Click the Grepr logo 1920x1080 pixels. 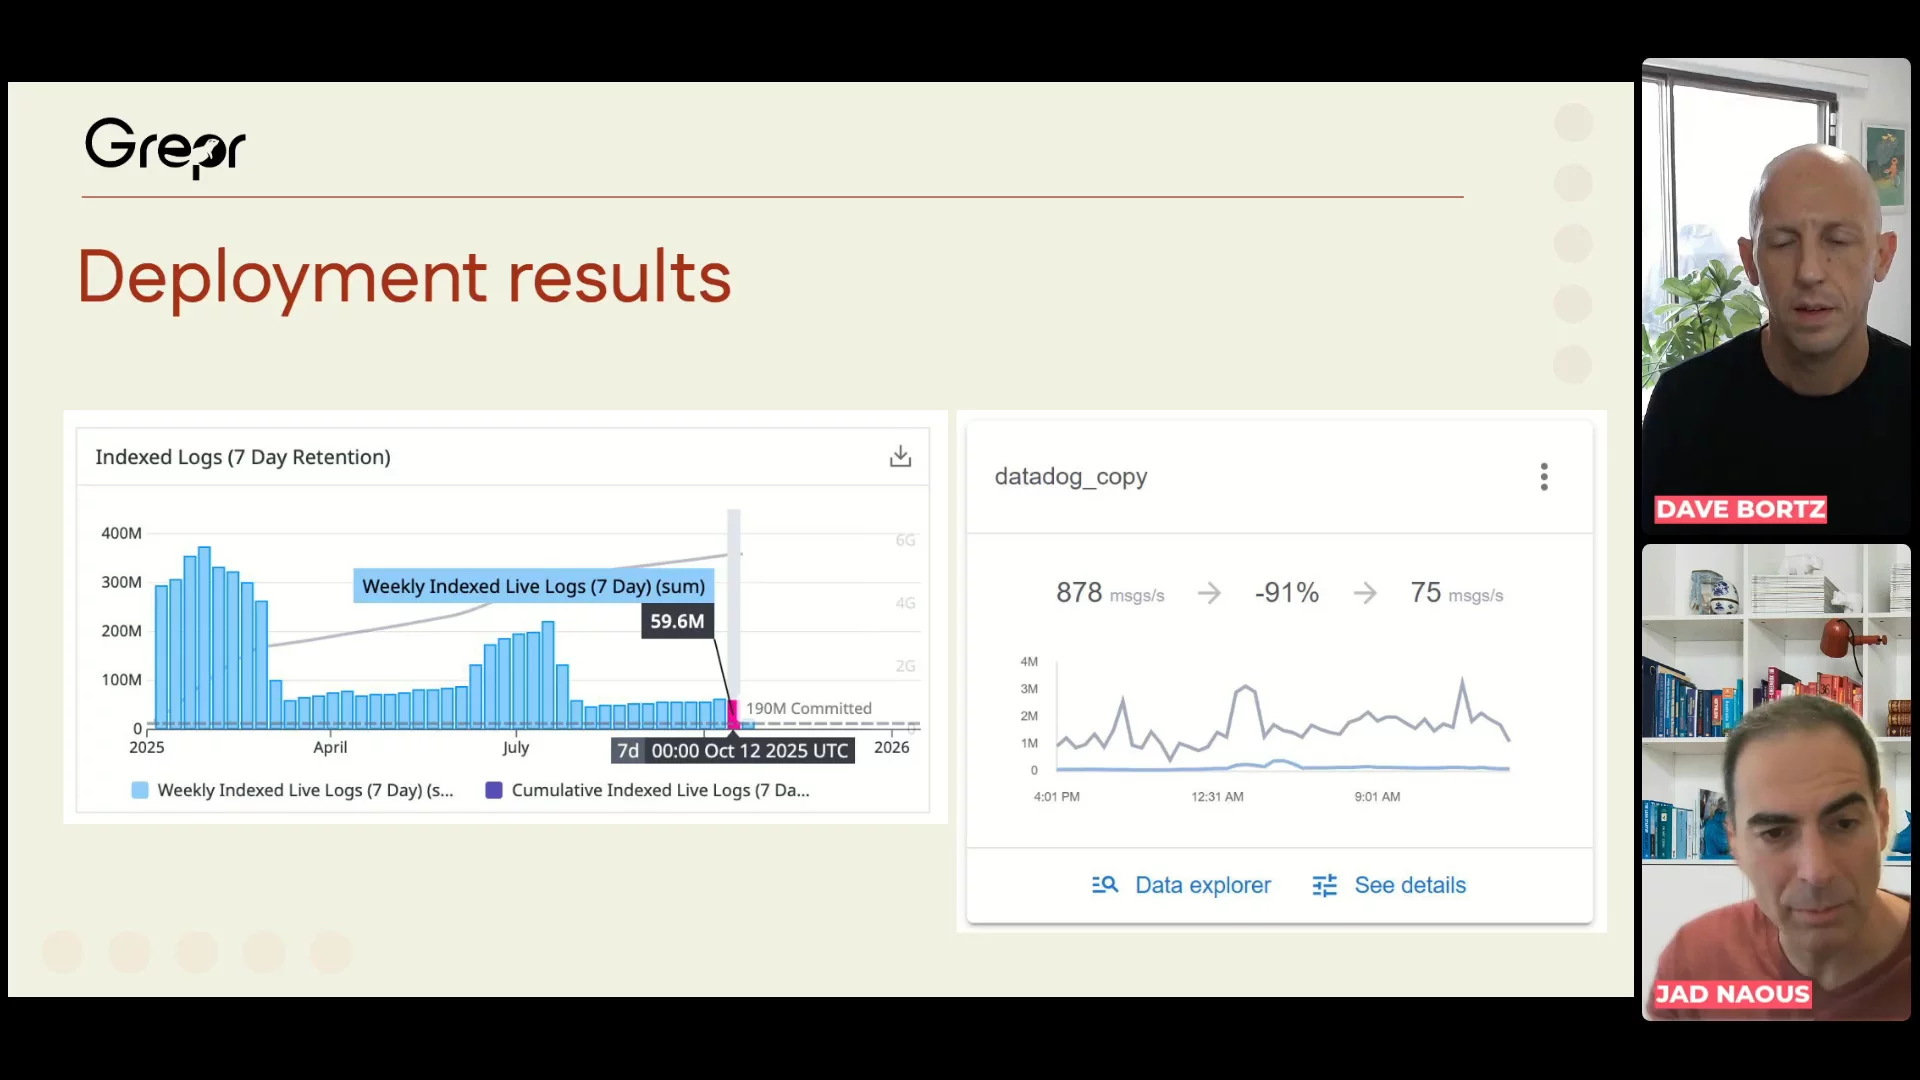(x=165, y=147)
